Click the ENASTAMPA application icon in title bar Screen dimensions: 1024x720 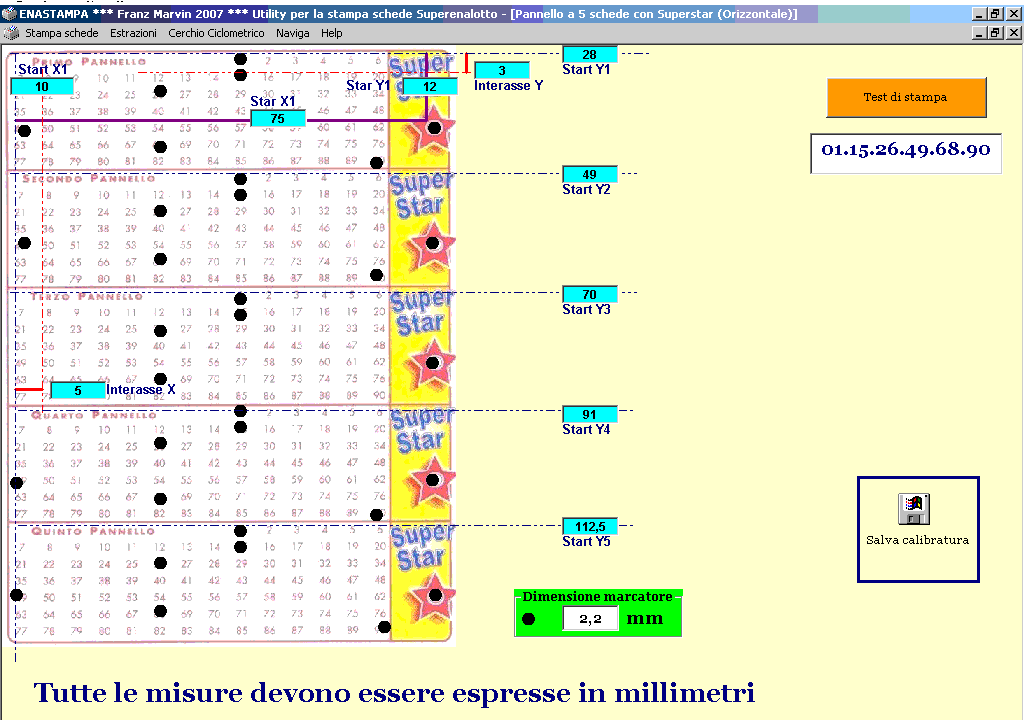coord(9,14)
